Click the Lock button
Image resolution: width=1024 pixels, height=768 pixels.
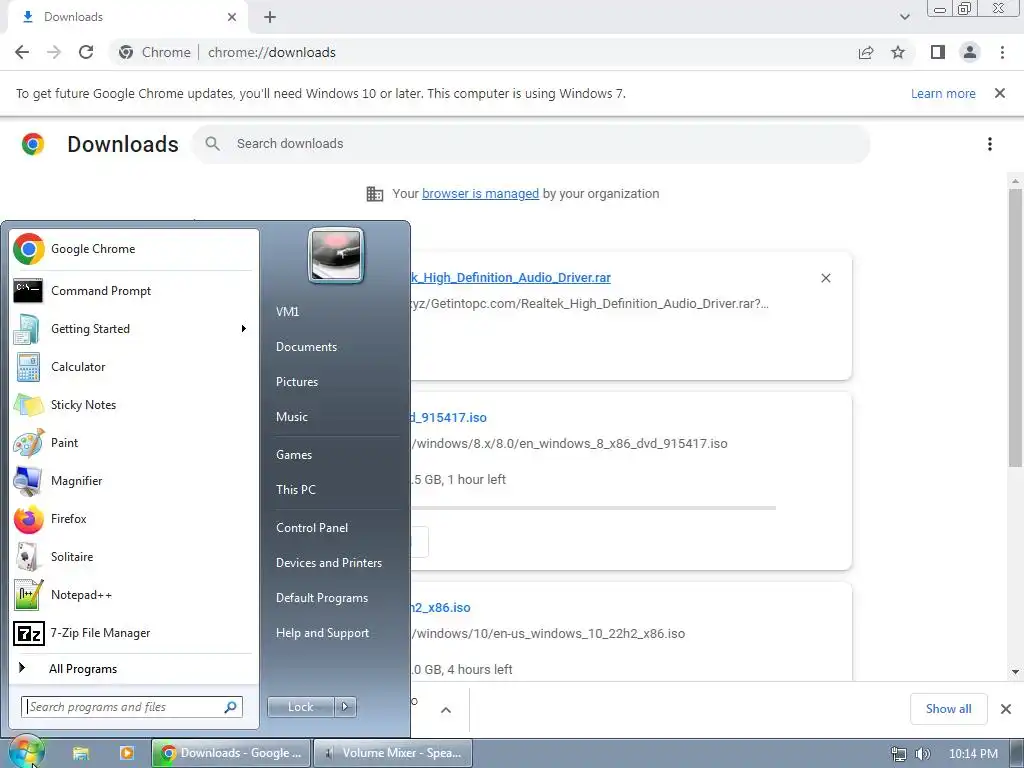click(x=301, y=707)
